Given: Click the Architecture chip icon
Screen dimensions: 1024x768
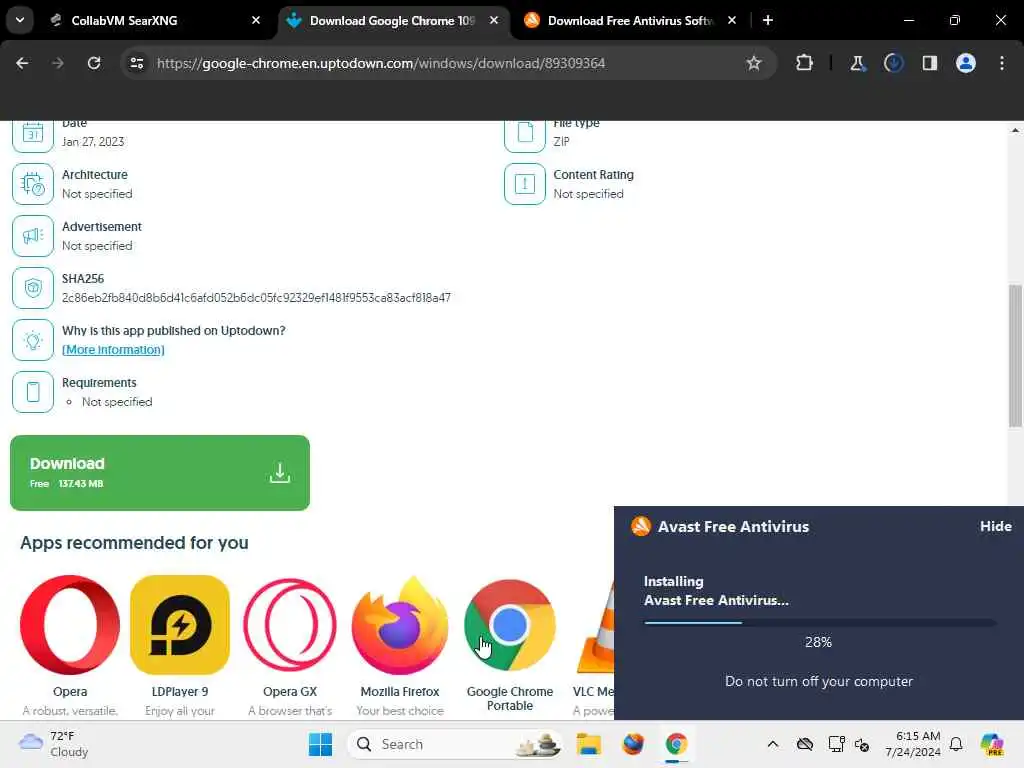Looking at the screenshot, I should (33, 184).
